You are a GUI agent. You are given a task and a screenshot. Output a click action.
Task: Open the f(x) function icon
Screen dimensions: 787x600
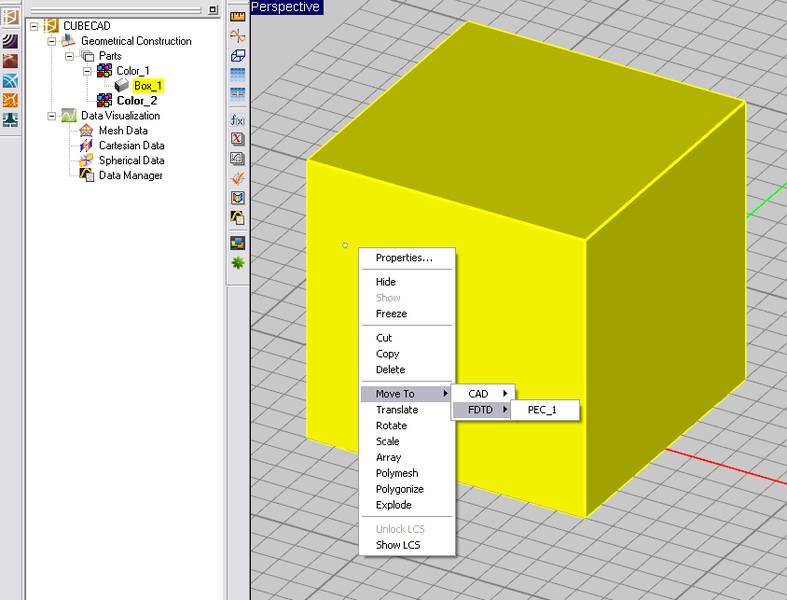pos(238,120)
